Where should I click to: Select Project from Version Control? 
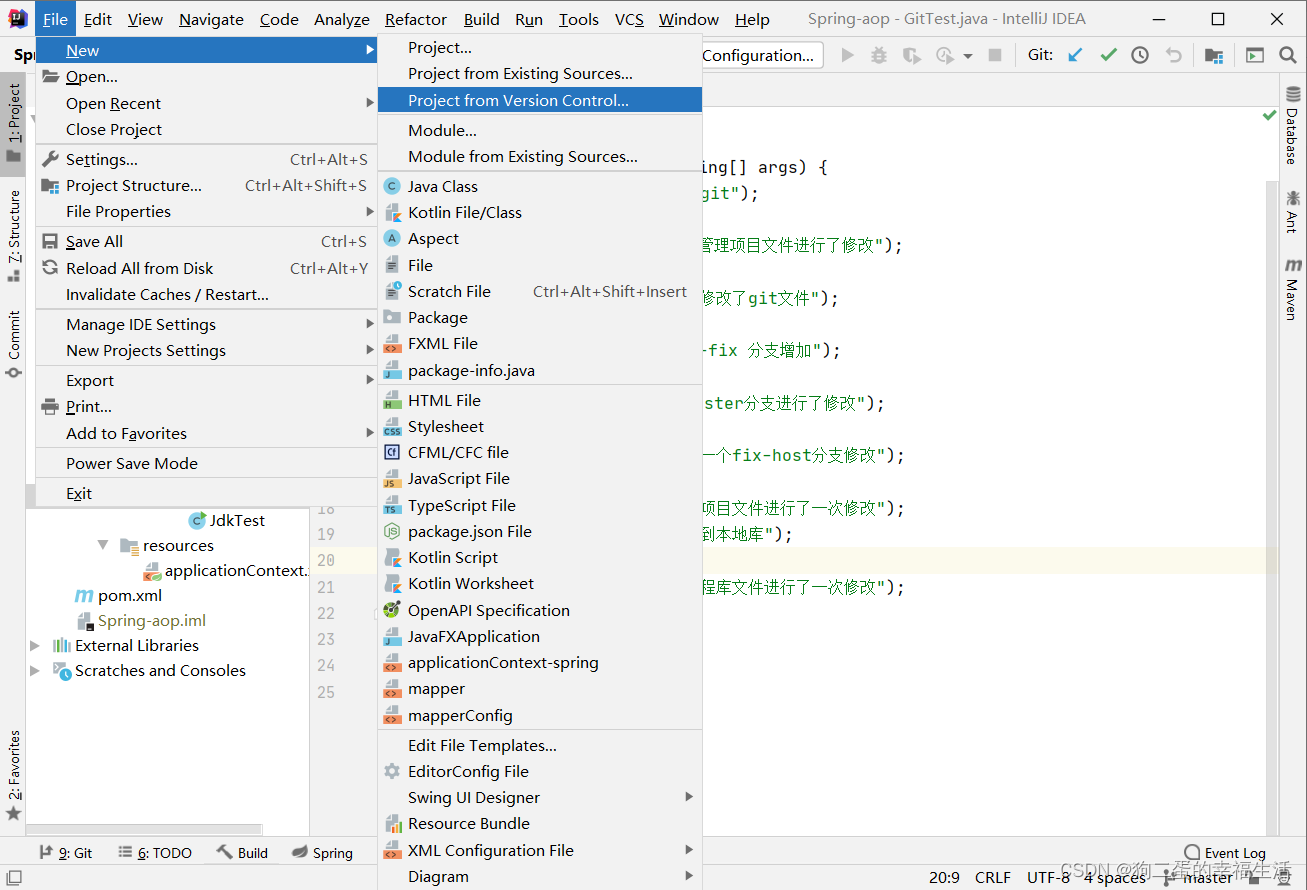pyautogui.click(x=540, y=100)
